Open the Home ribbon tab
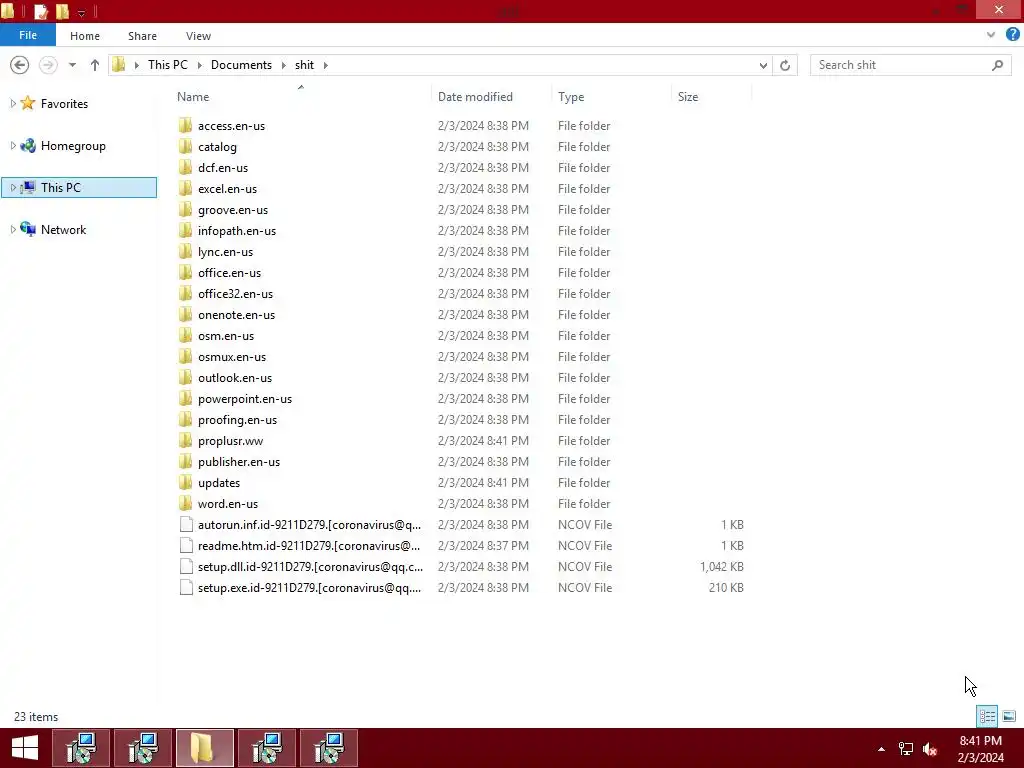 coord(85,36)
